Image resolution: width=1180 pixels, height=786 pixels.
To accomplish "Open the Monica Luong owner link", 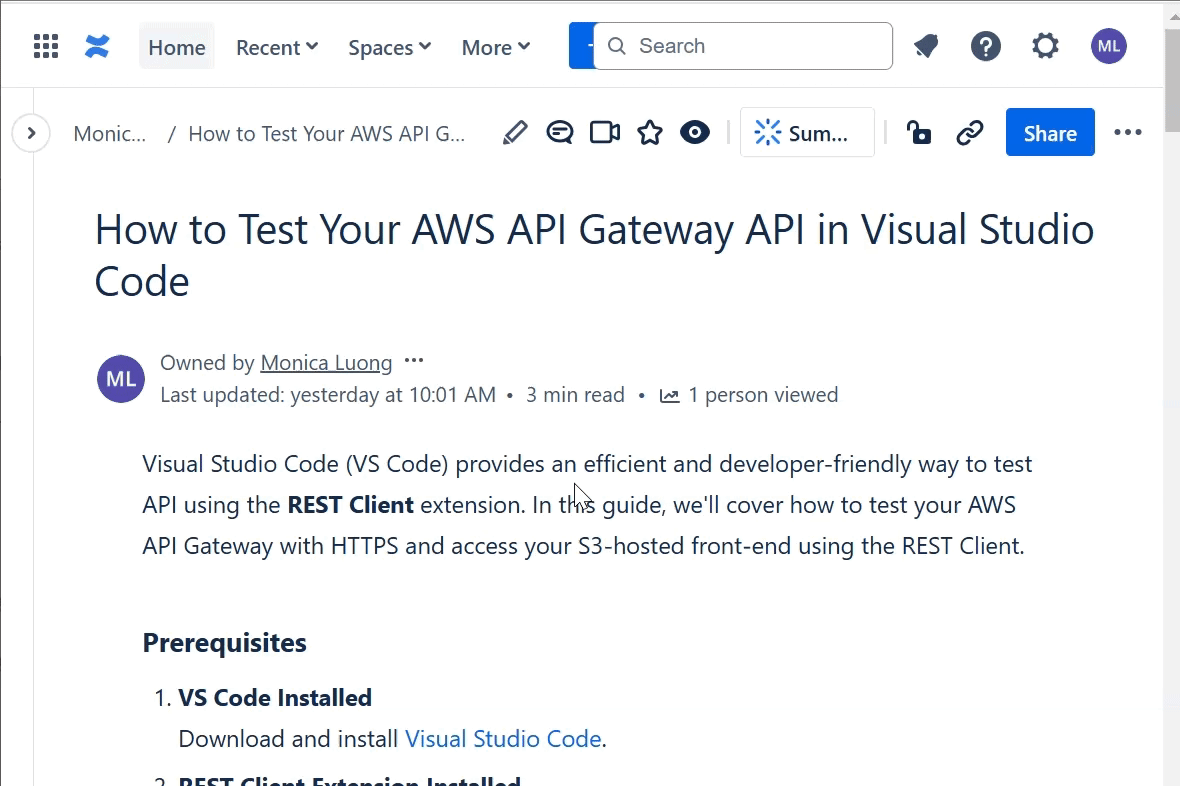I will [326, 363].
